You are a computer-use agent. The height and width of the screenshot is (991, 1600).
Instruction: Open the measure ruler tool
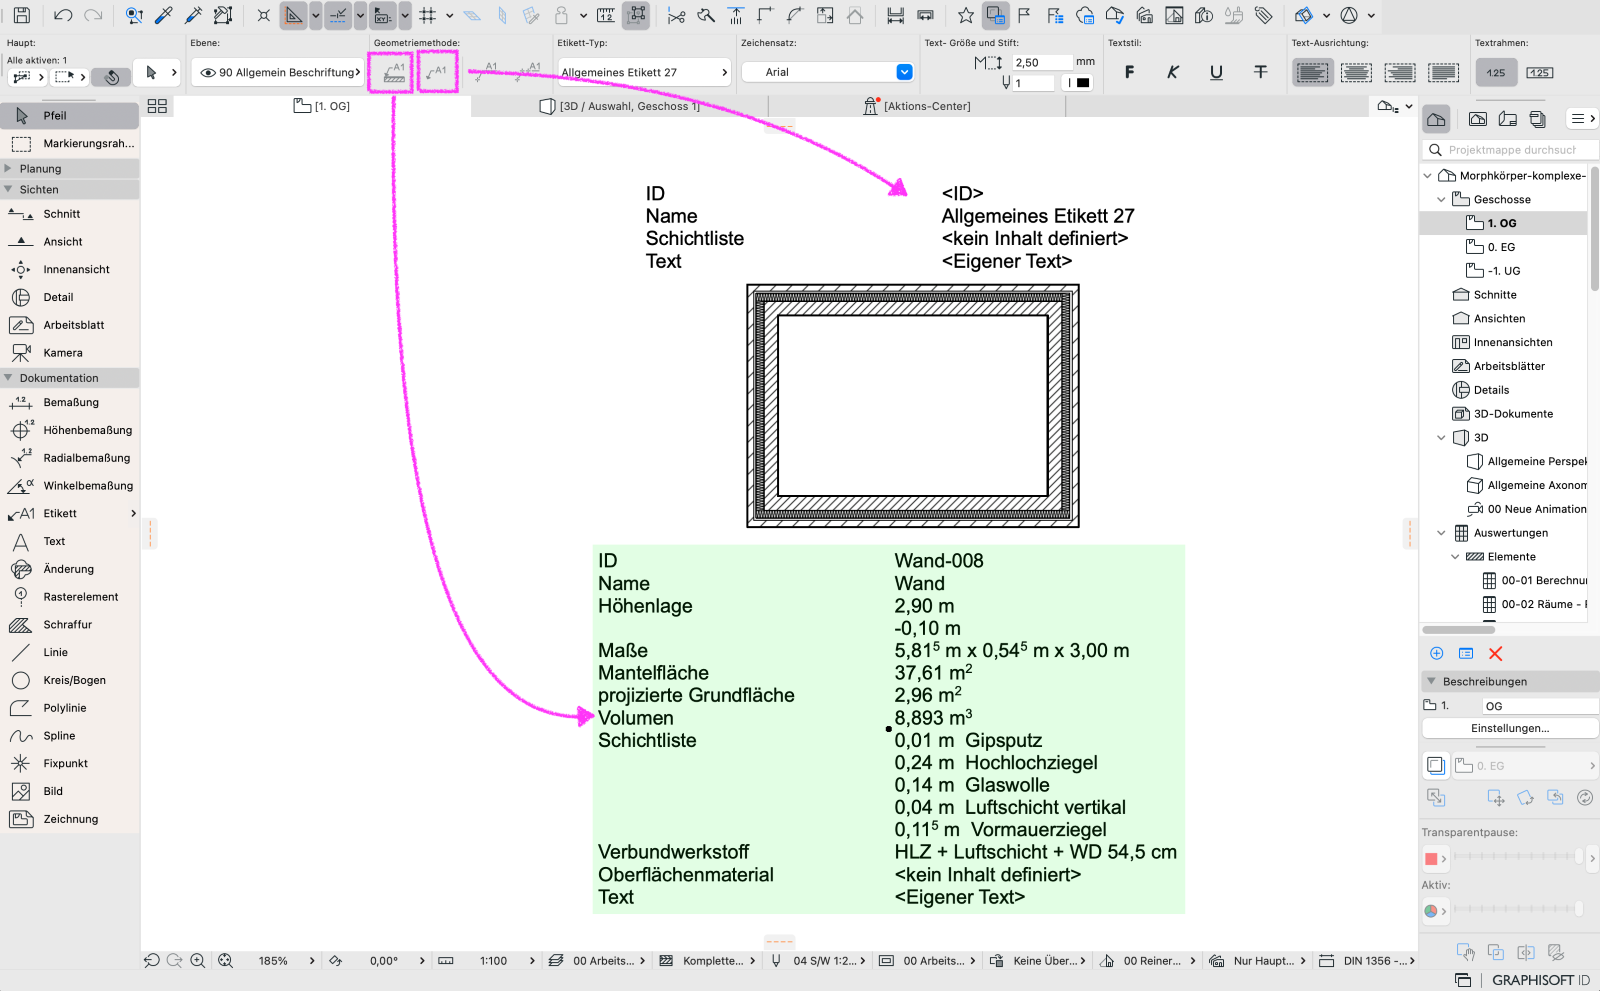[606, 15]
